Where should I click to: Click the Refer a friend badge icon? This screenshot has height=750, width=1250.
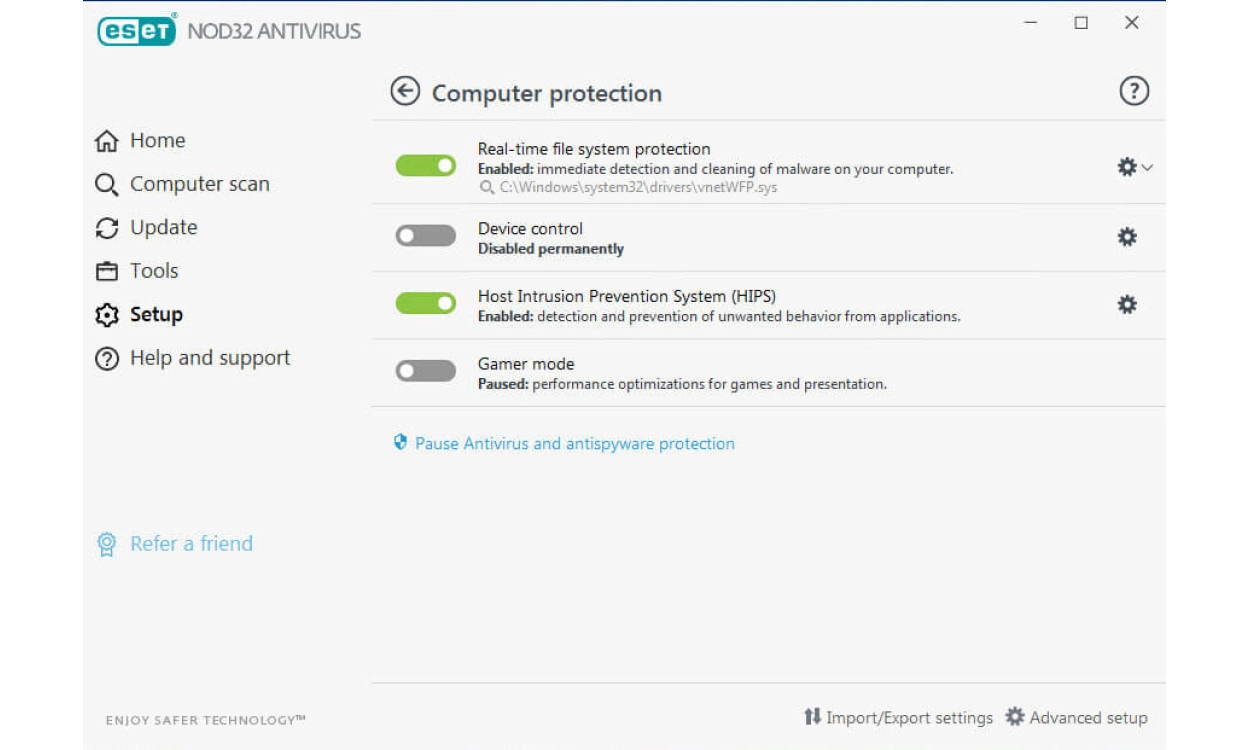[106, 544]
